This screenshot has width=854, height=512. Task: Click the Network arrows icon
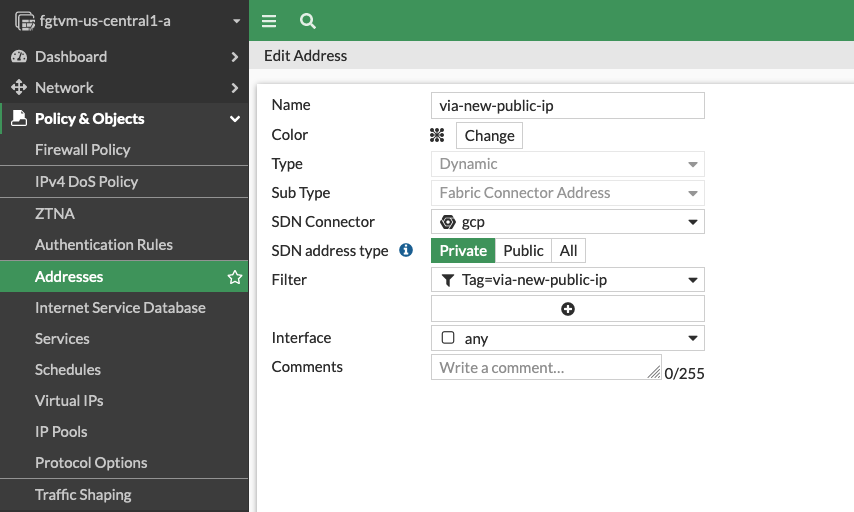(x=19, y=87)
